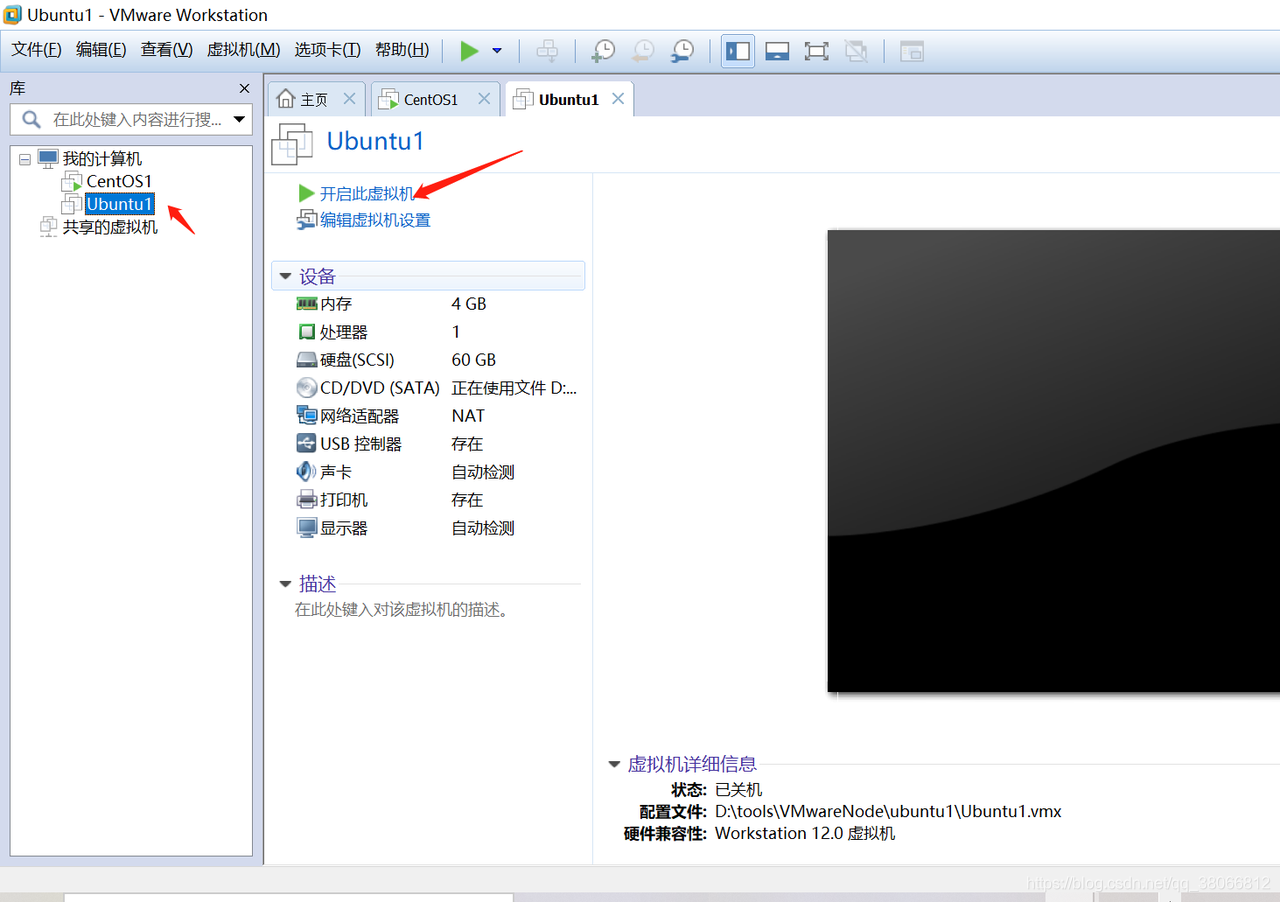The width and height of the screenshot is (1280, 902).
Task: Collapse the 设备 devices section
Action: pos(286,277)
